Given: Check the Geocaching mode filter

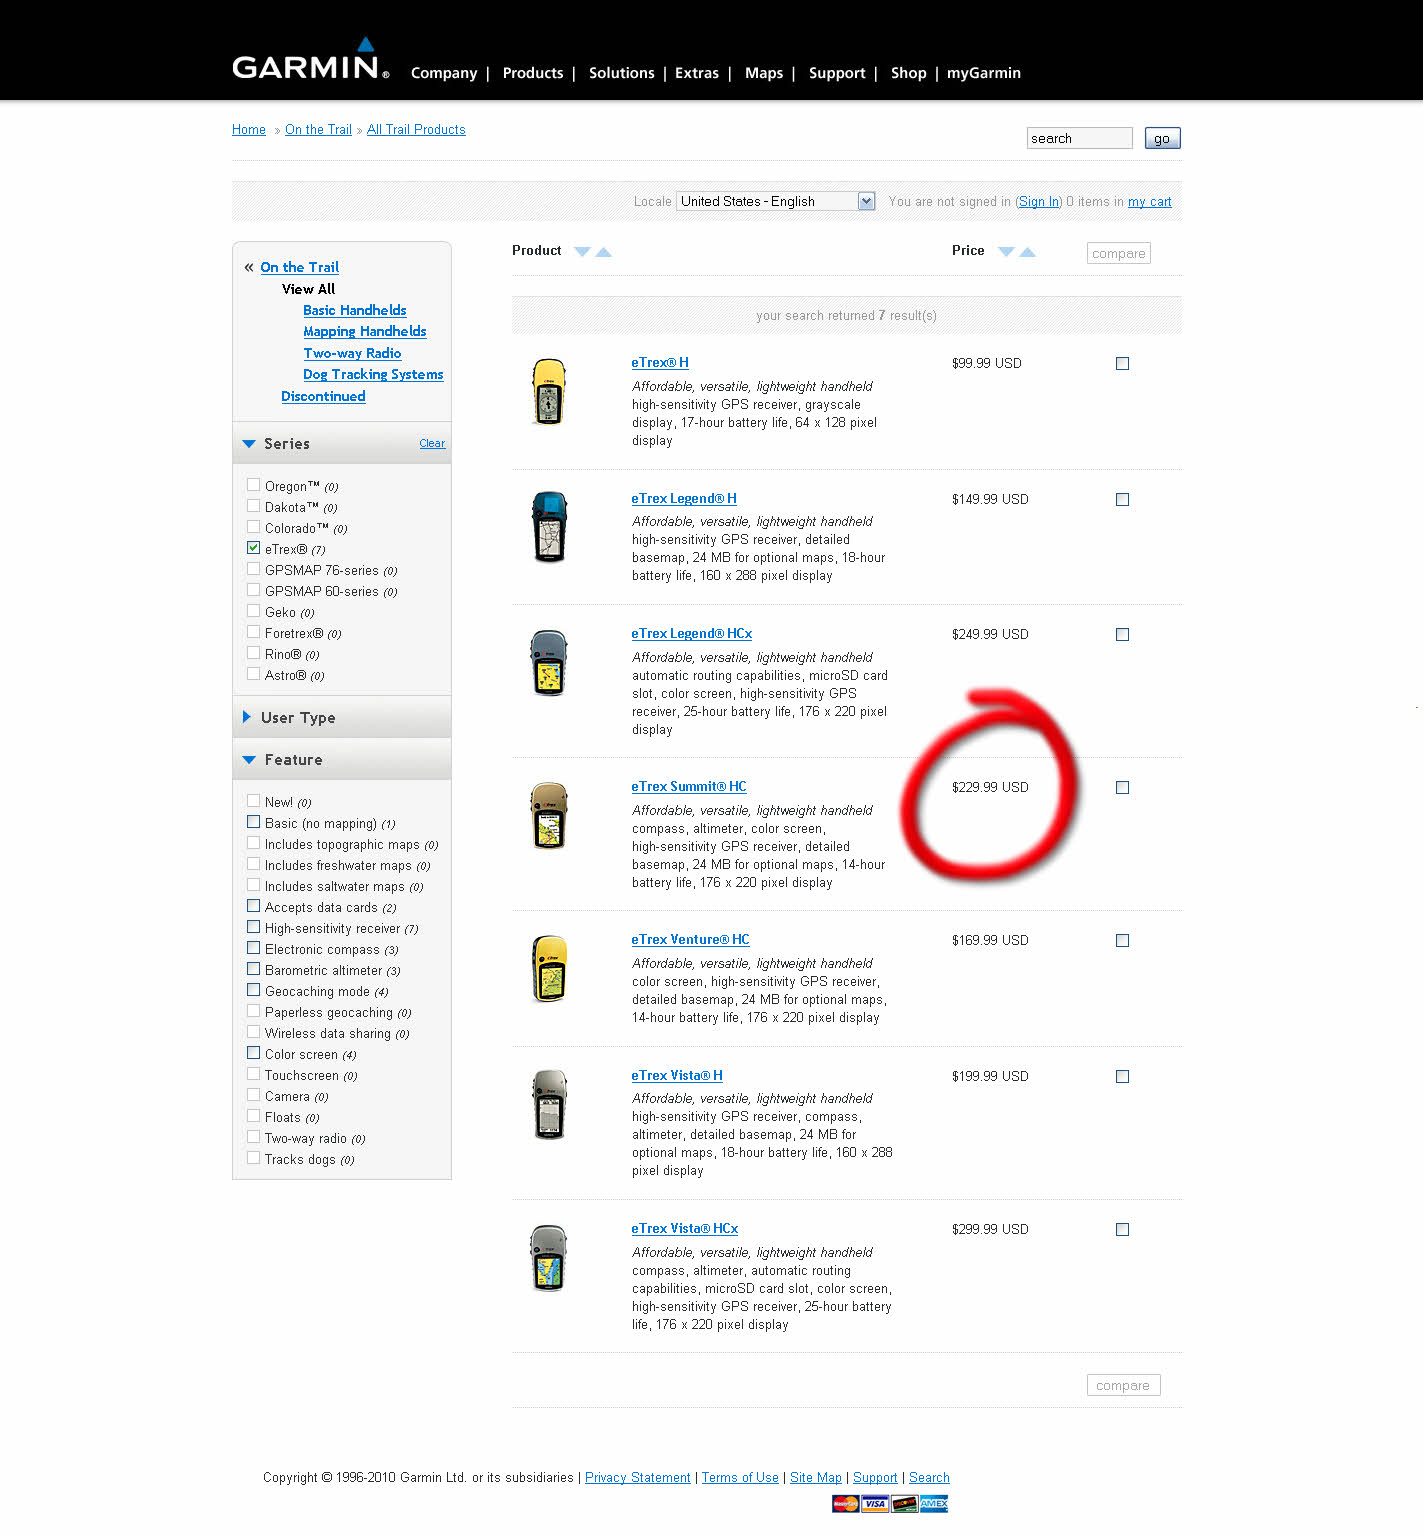Looking at the screenshot, I should [x=254, y=990].
